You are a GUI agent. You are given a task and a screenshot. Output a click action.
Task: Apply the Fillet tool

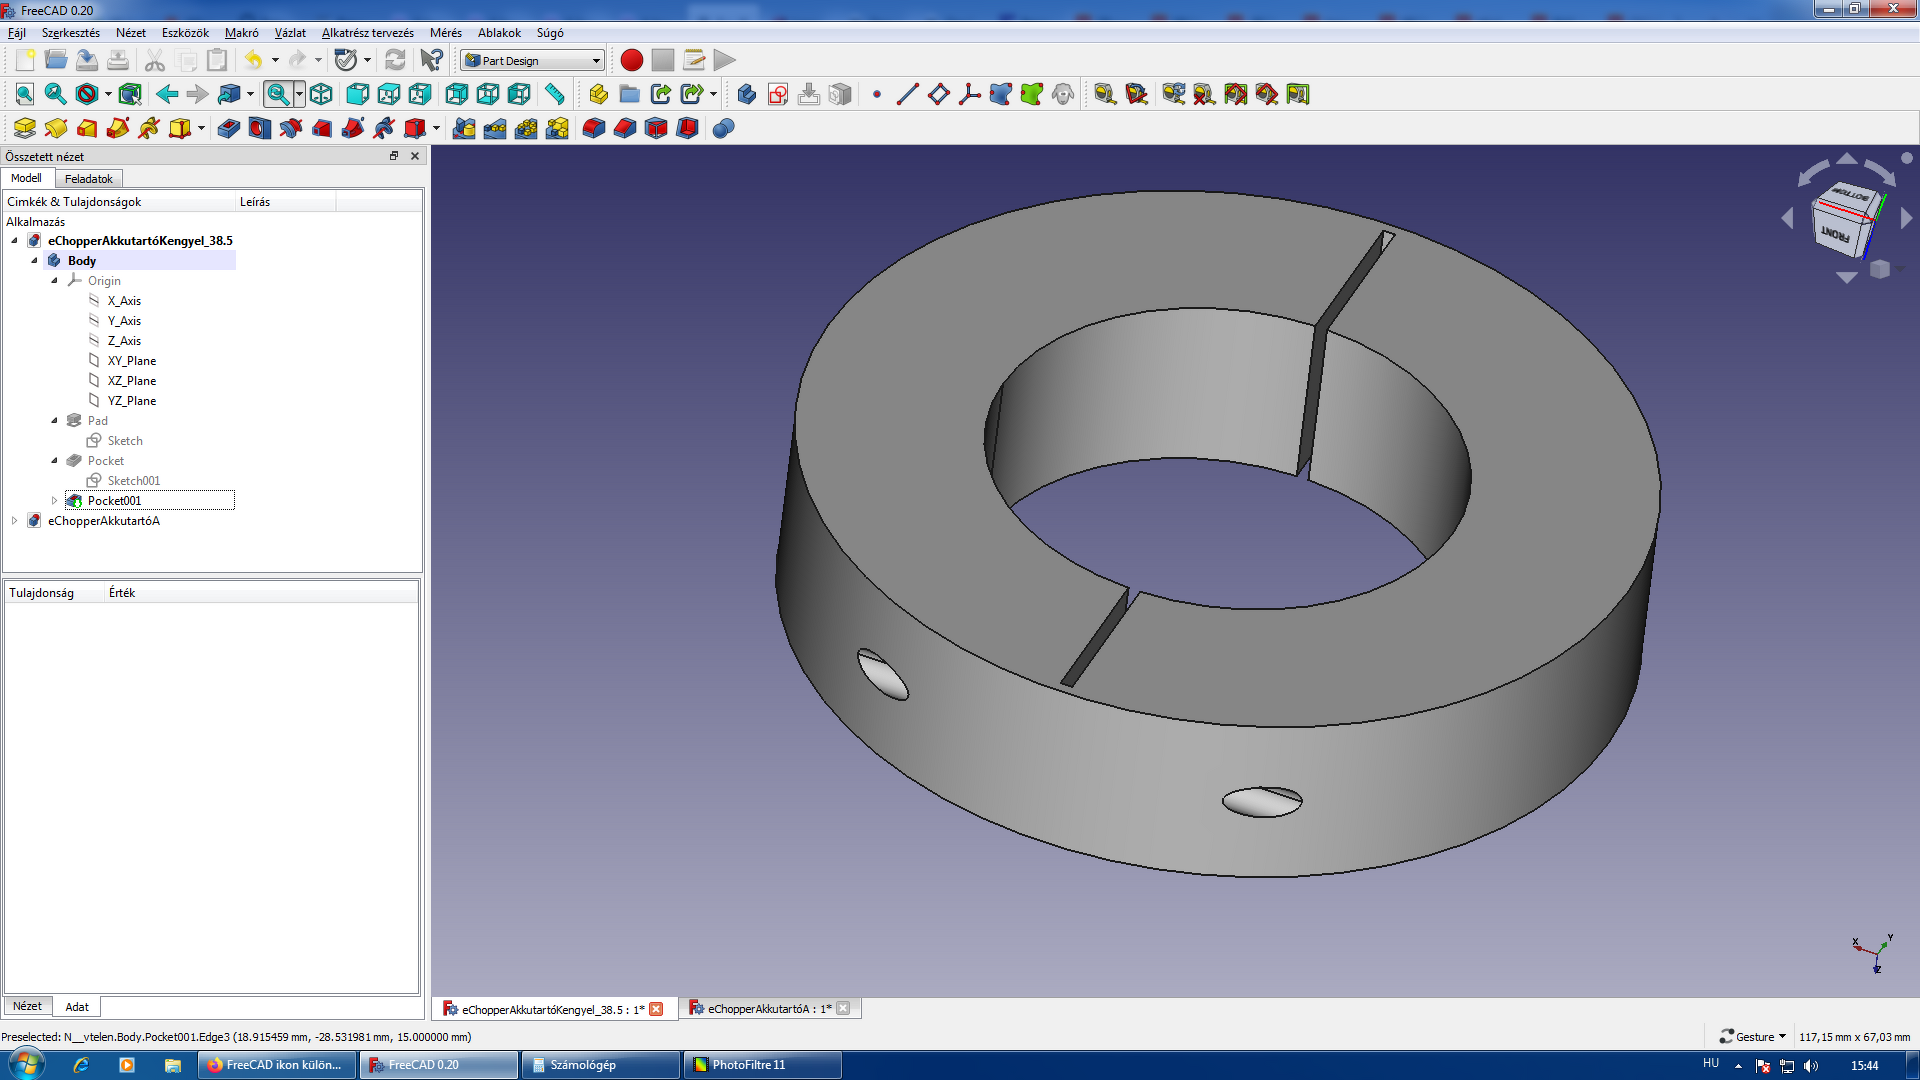pyautogui.click(x=594, y=128)
